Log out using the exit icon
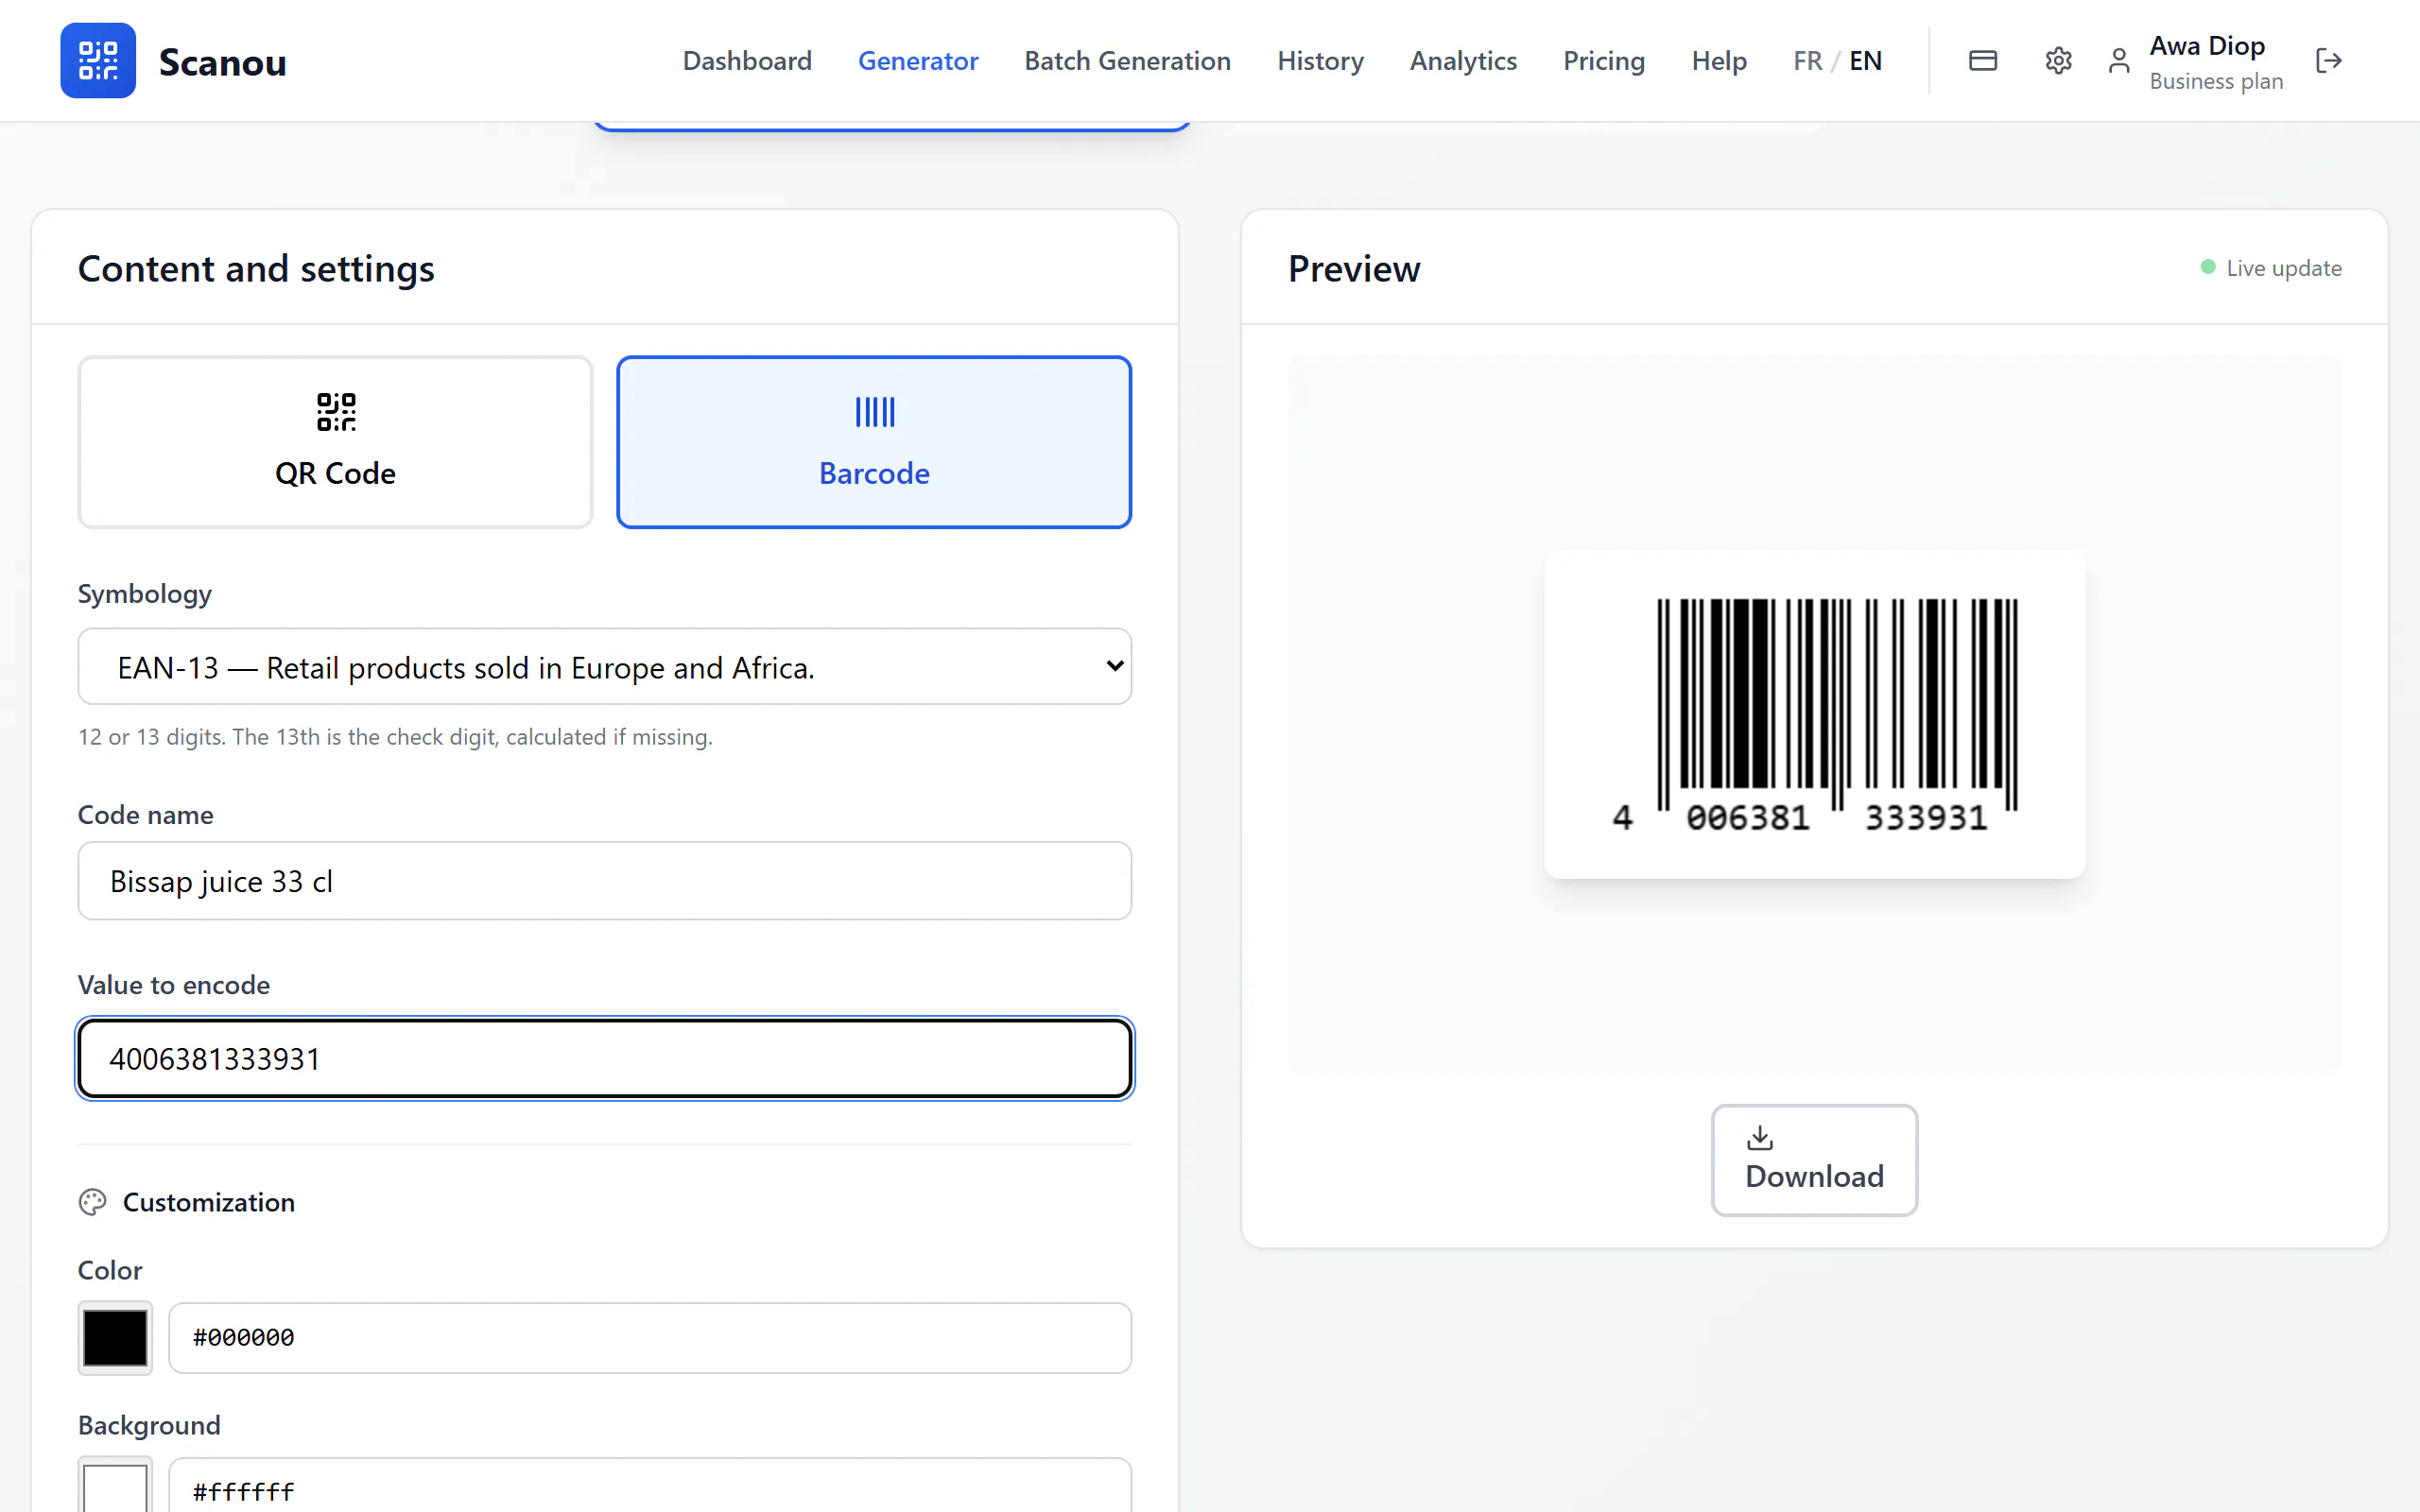Viewport: 2420px width, 1512px height. coord(2328,60)
